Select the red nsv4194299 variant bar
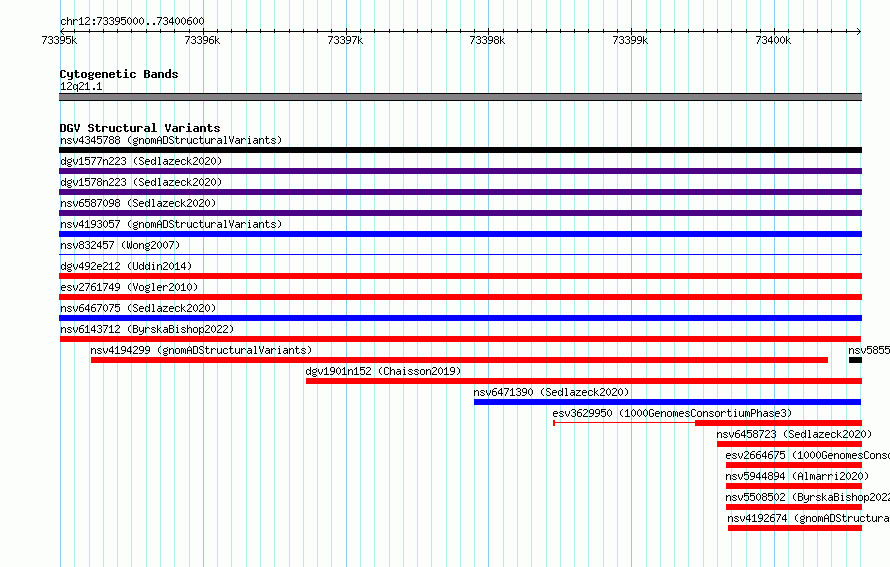890x567 pixels. 459,360
